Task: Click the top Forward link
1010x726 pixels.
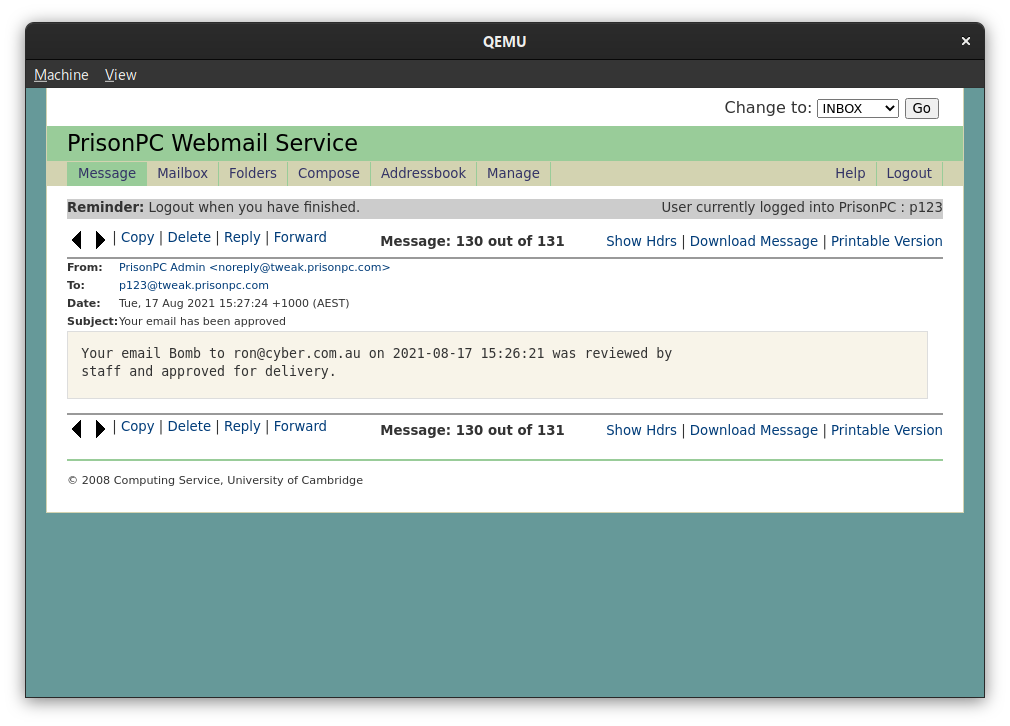Action: (300, 237)
